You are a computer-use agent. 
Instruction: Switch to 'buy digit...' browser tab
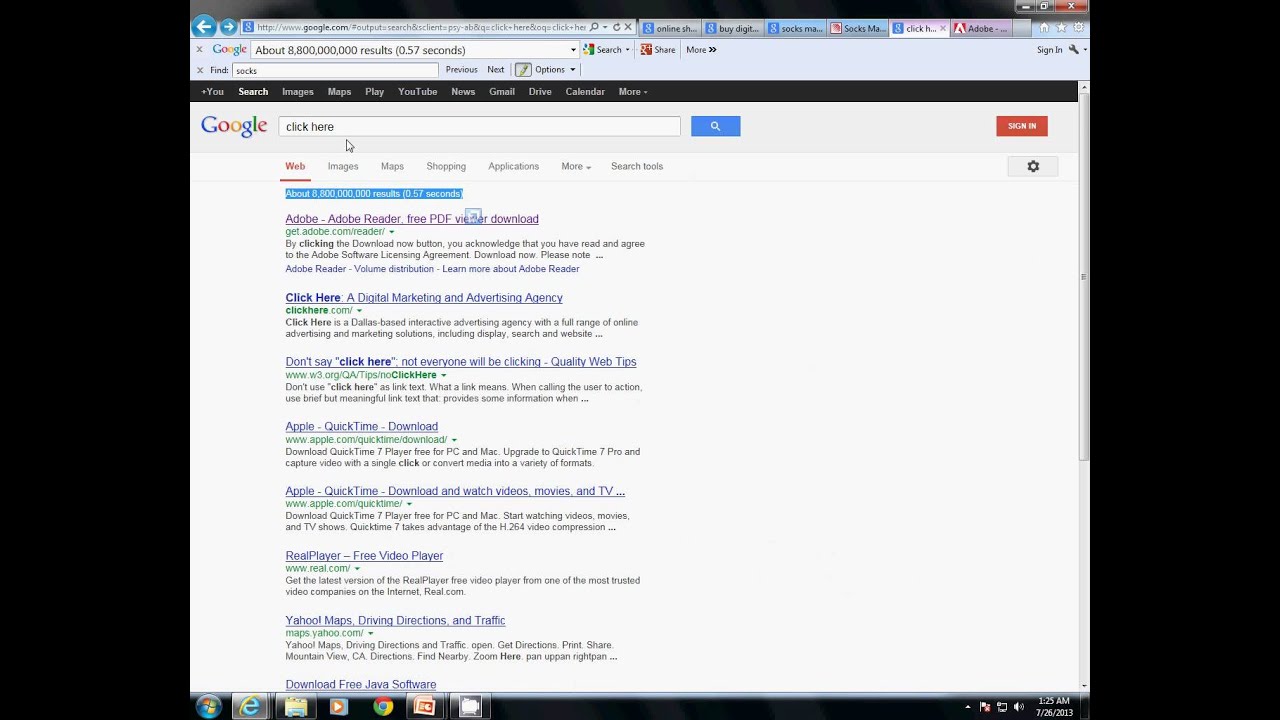click(733, 28)
